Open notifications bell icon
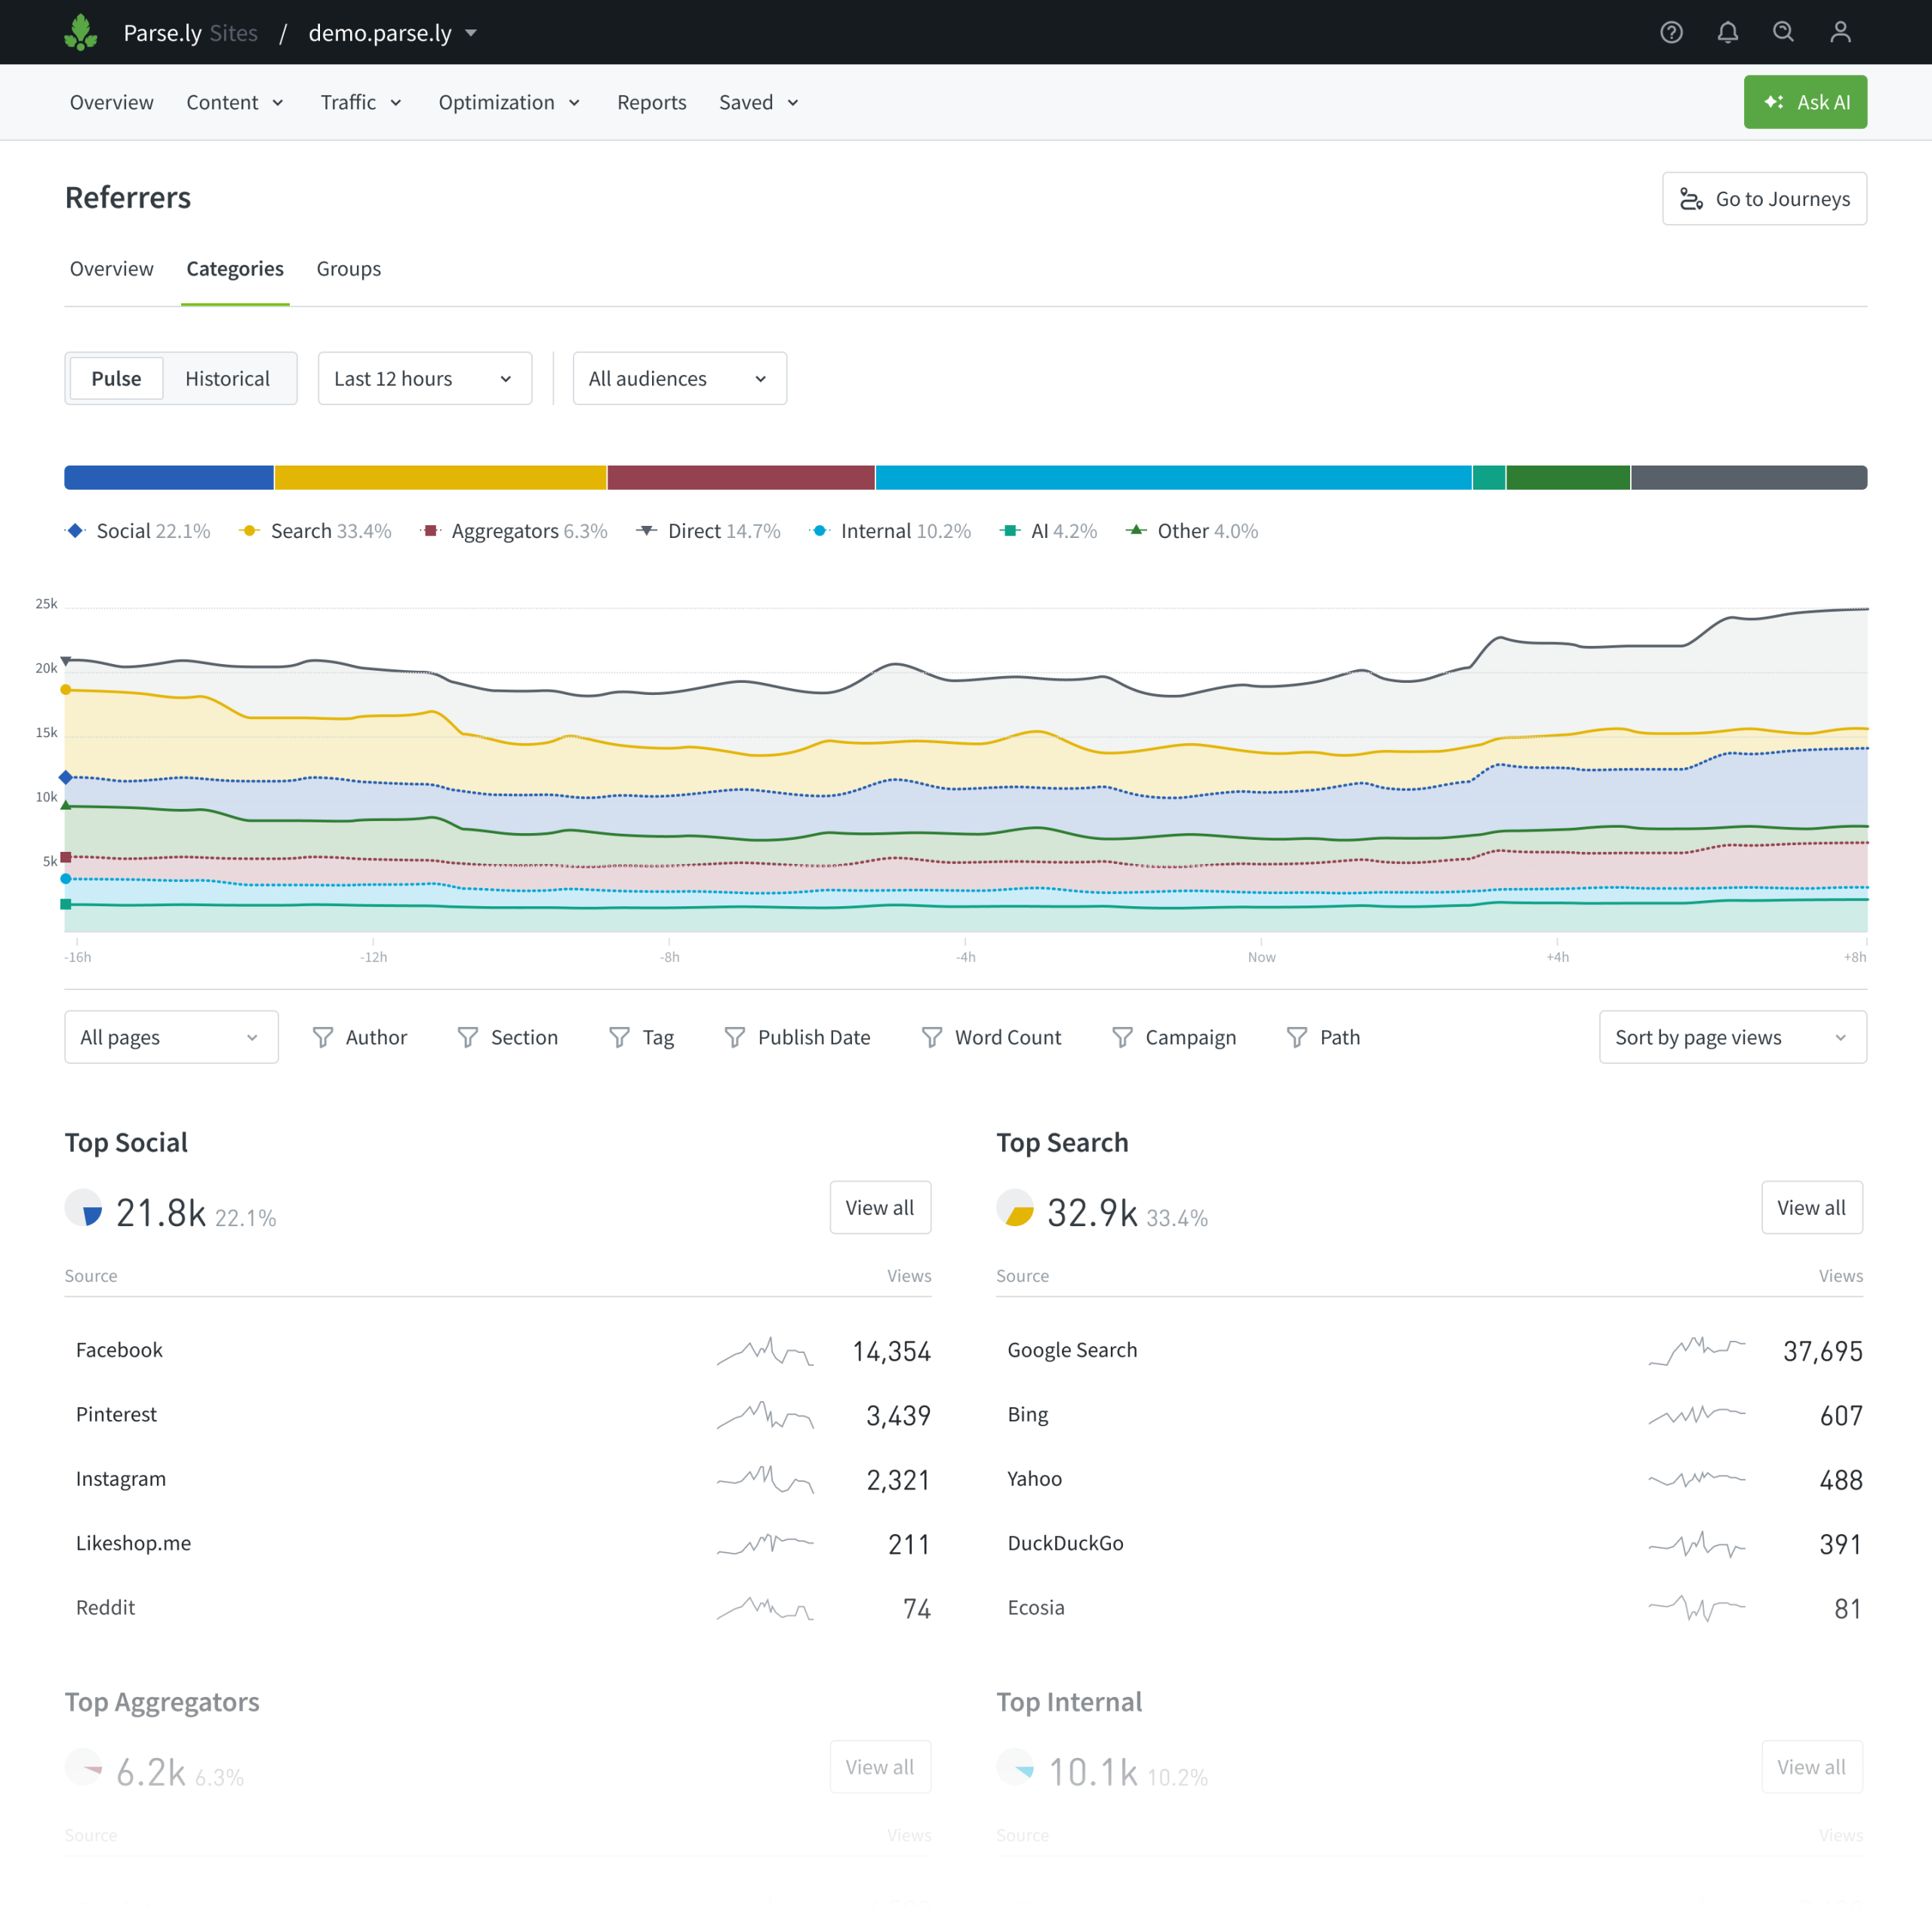The image size is (1932, 1909). 1727,32
